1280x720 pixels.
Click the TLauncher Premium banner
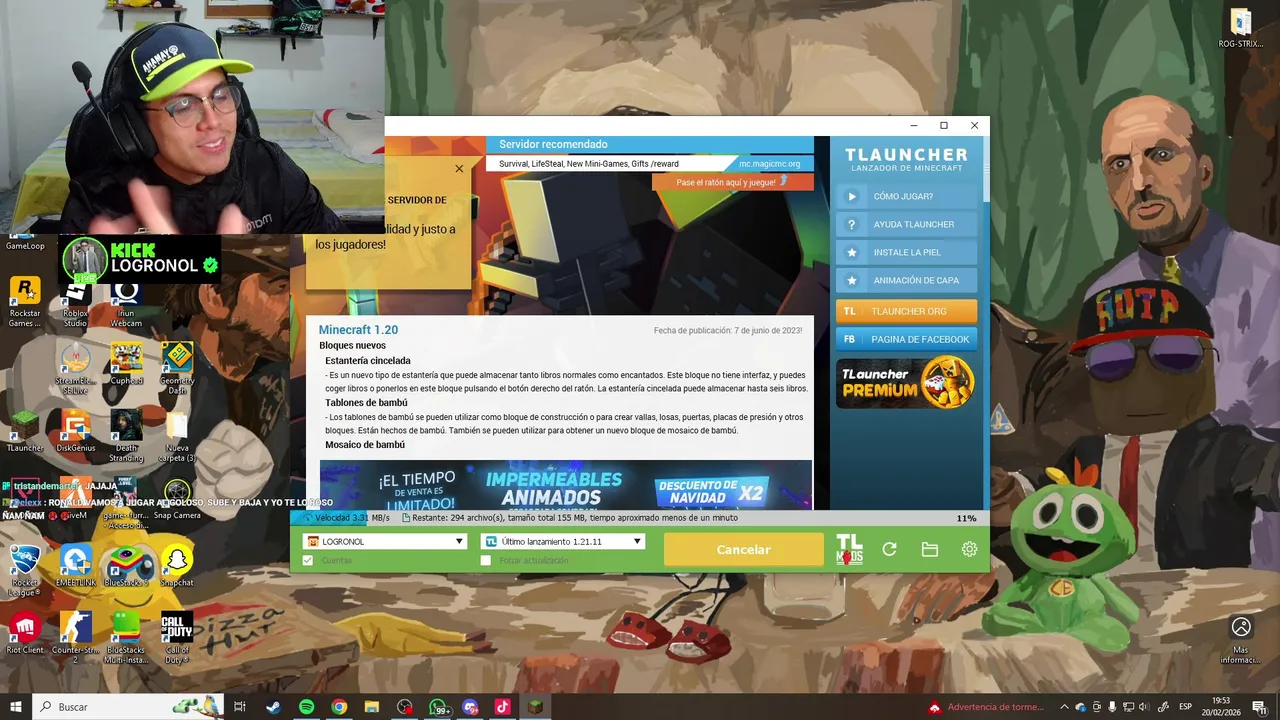pyautogui.click(x=906, y=383)
